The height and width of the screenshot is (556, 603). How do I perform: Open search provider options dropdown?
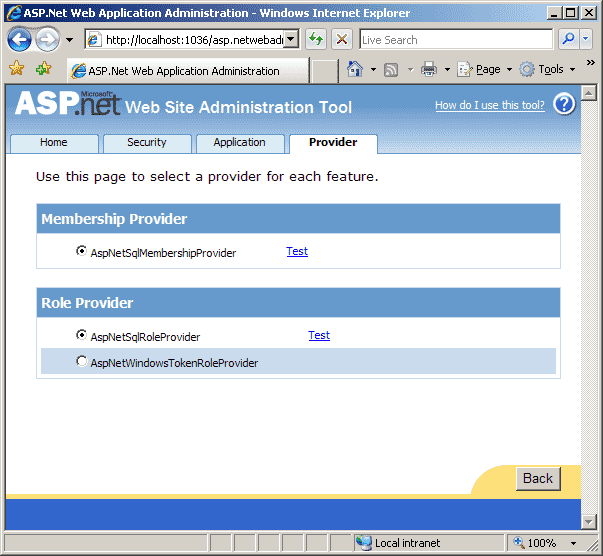coord(586,39)
